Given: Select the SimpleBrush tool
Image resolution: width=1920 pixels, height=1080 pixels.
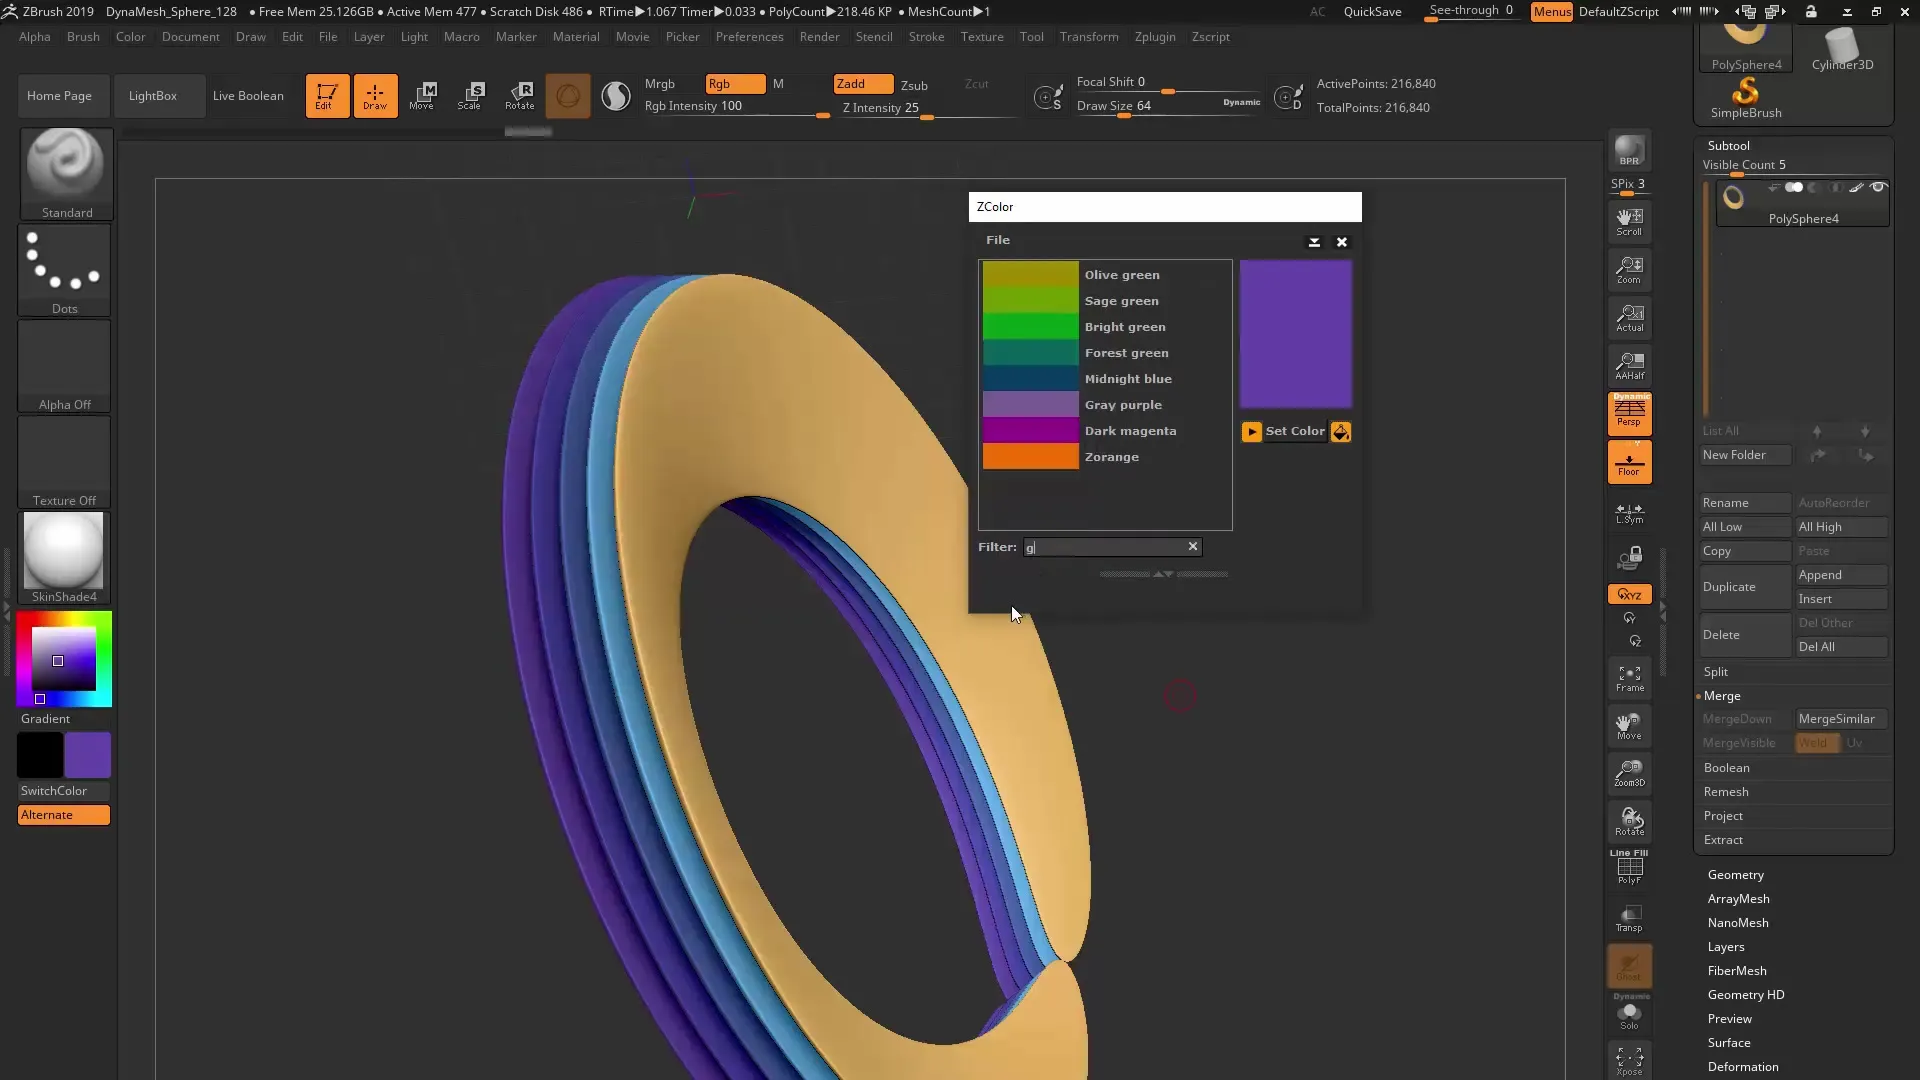Looking at the screenshot, I should pos(1745,99).
